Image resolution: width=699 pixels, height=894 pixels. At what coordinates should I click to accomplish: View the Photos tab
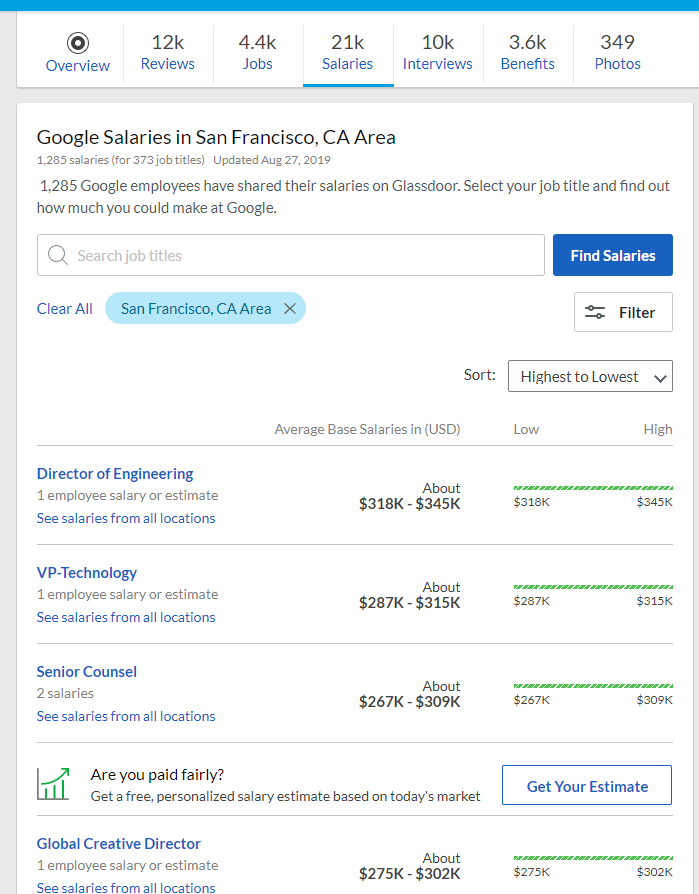(x=617, y=52)
